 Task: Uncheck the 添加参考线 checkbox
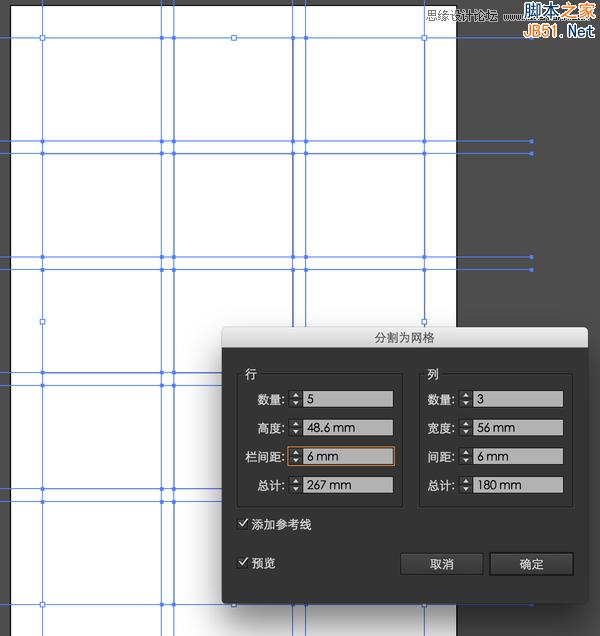(243, 524)
